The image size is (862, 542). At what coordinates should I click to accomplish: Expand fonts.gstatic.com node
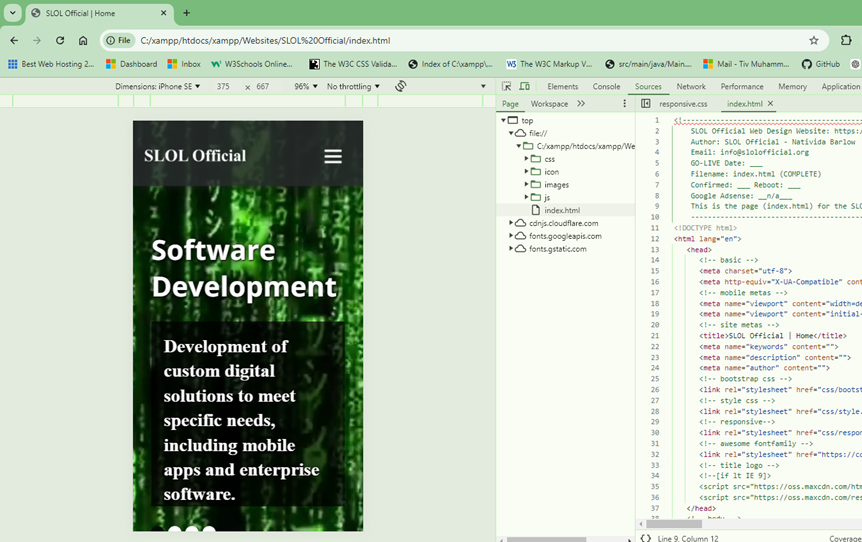point(511,248)
